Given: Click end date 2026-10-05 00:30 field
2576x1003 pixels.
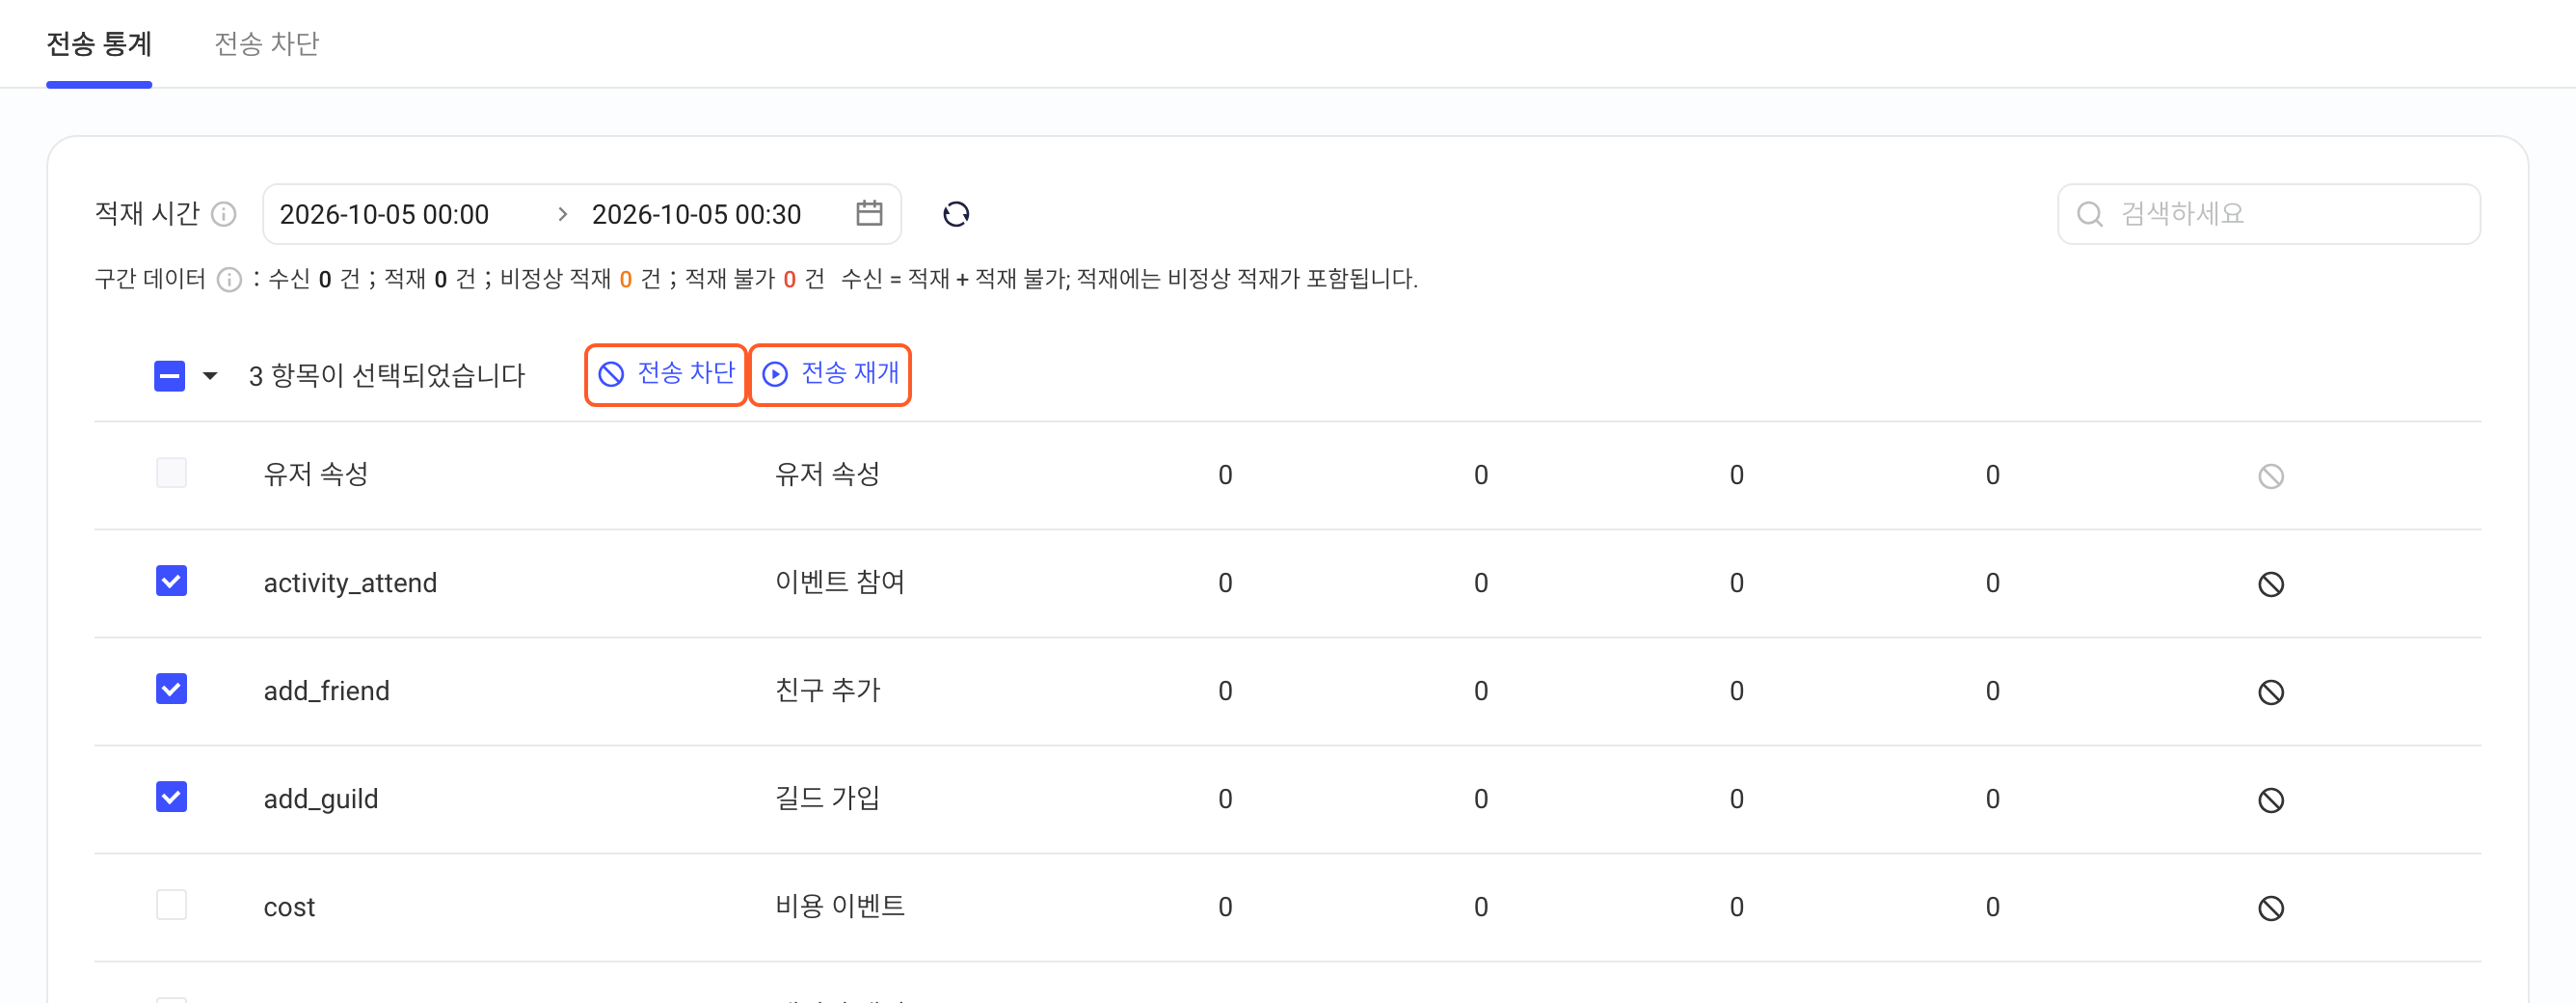Looking at the screenshot, I should point(696,215).
